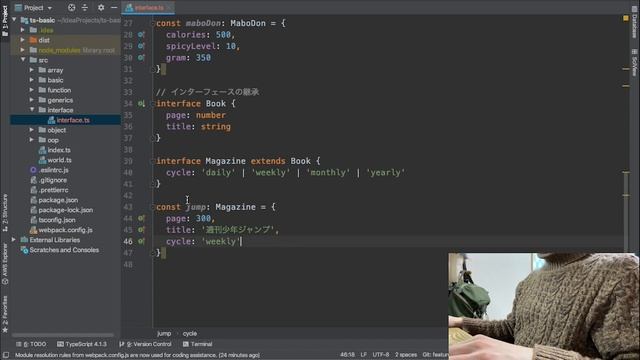Click the gutter icon at line 46

coord(141,241)
